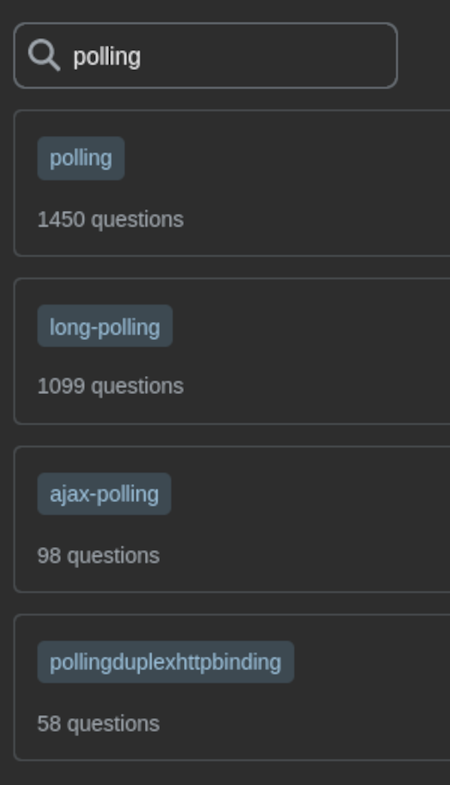Click the magnifying glass search icon
450x785 pixels.
point(44,56)
